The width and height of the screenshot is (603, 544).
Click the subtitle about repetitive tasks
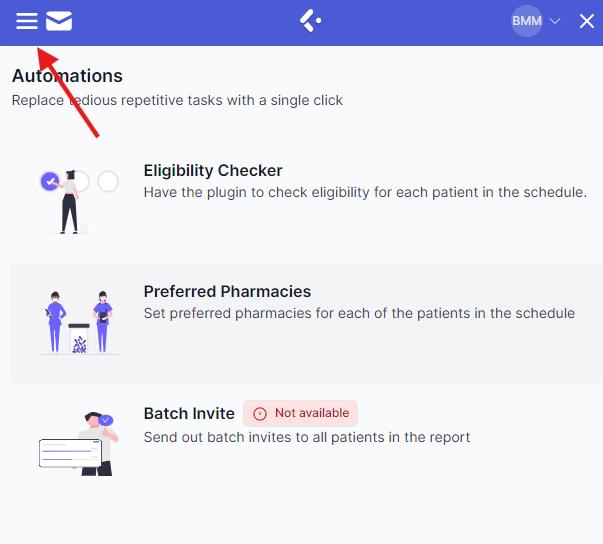click(x=177, y=100)
